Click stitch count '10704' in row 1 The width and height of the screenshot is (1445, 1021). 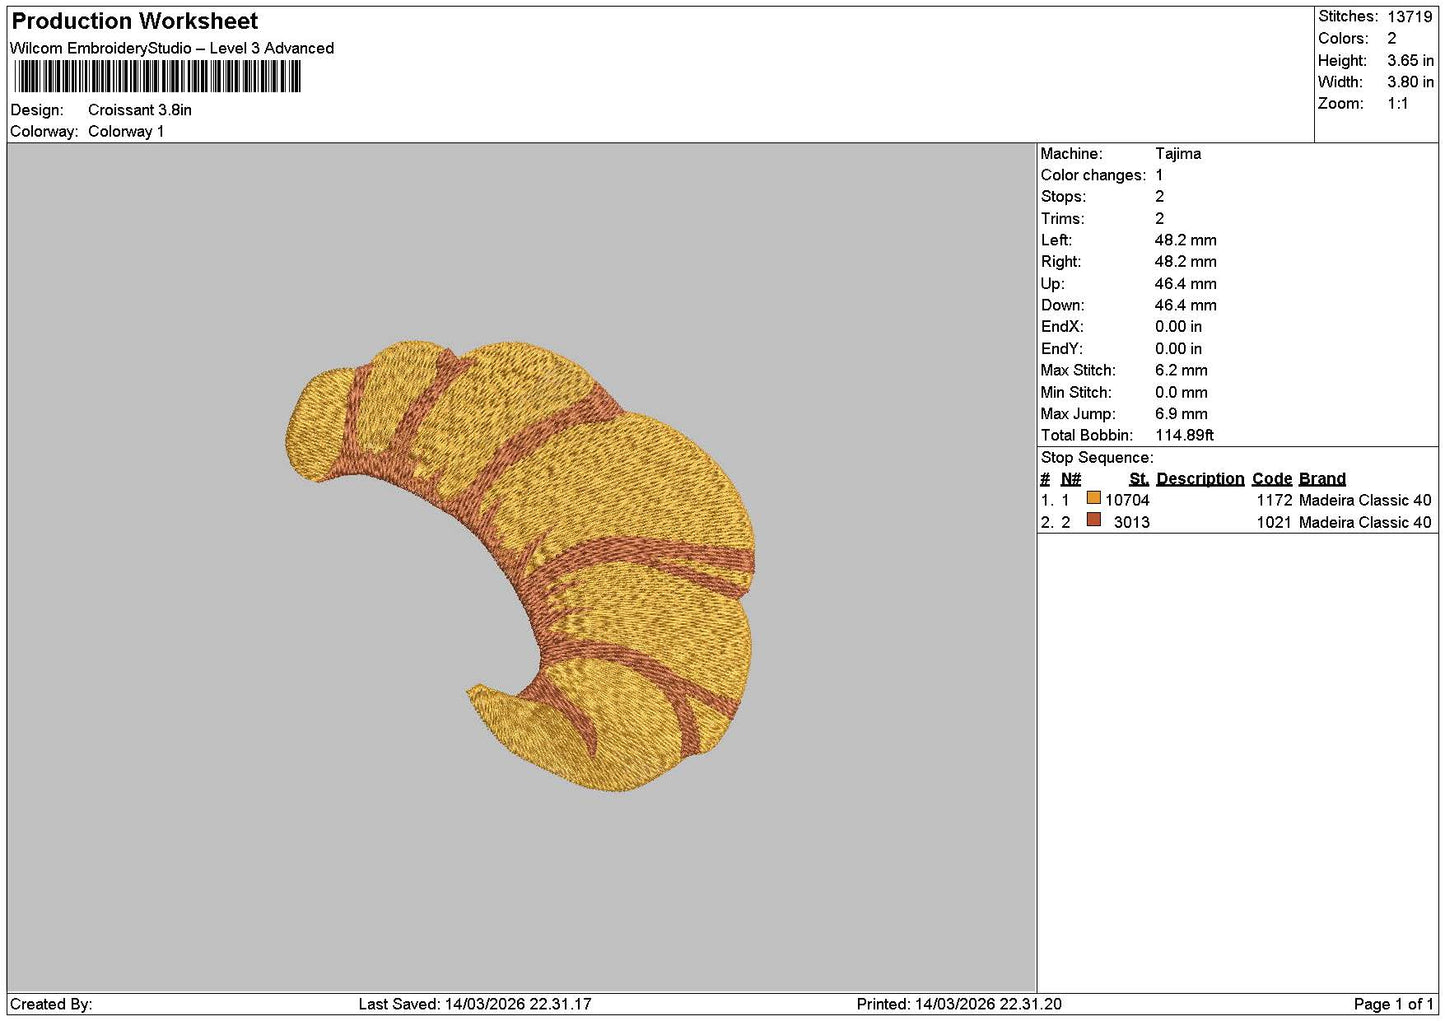1127,500
